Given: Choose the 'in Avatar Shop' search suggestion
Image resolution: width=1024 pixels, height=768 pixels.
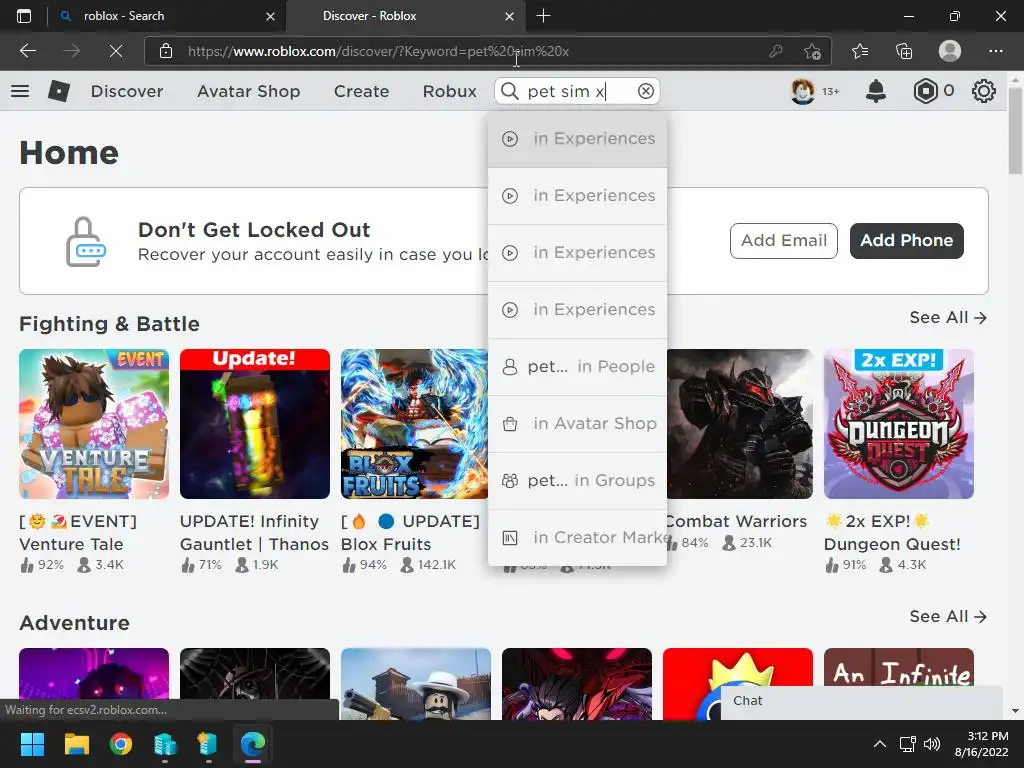Looking at the screenshot, I should [x=577, y=423].
